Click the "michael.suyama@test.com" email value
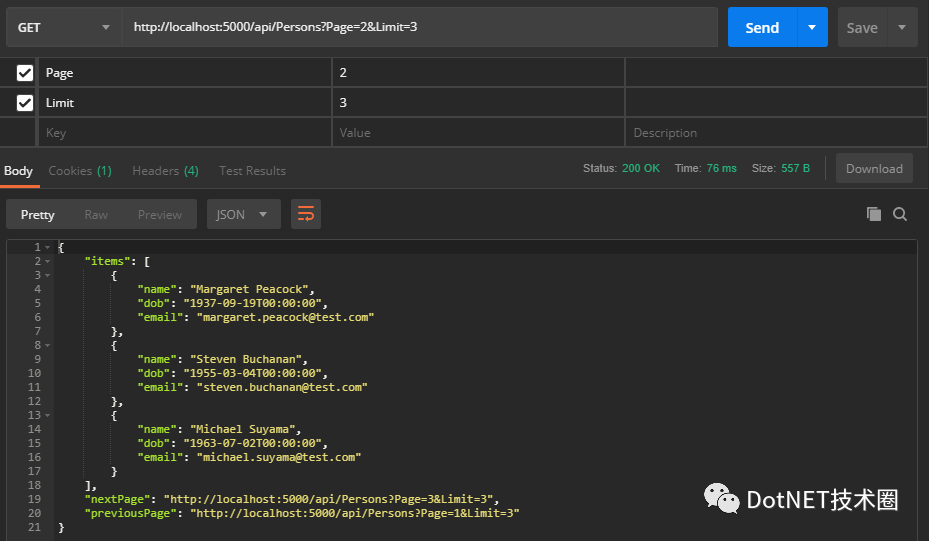This screenshot has height=541, width=929. tap(278, 457)
